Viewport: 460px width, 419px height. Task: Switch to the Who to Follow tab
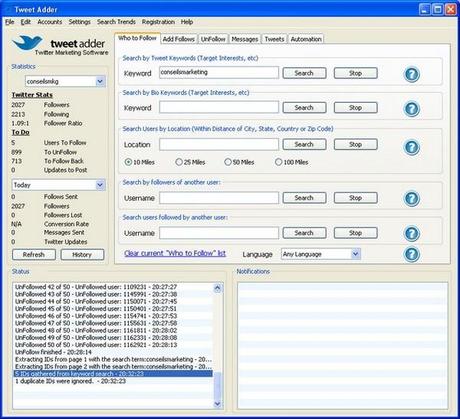(137, 38)
